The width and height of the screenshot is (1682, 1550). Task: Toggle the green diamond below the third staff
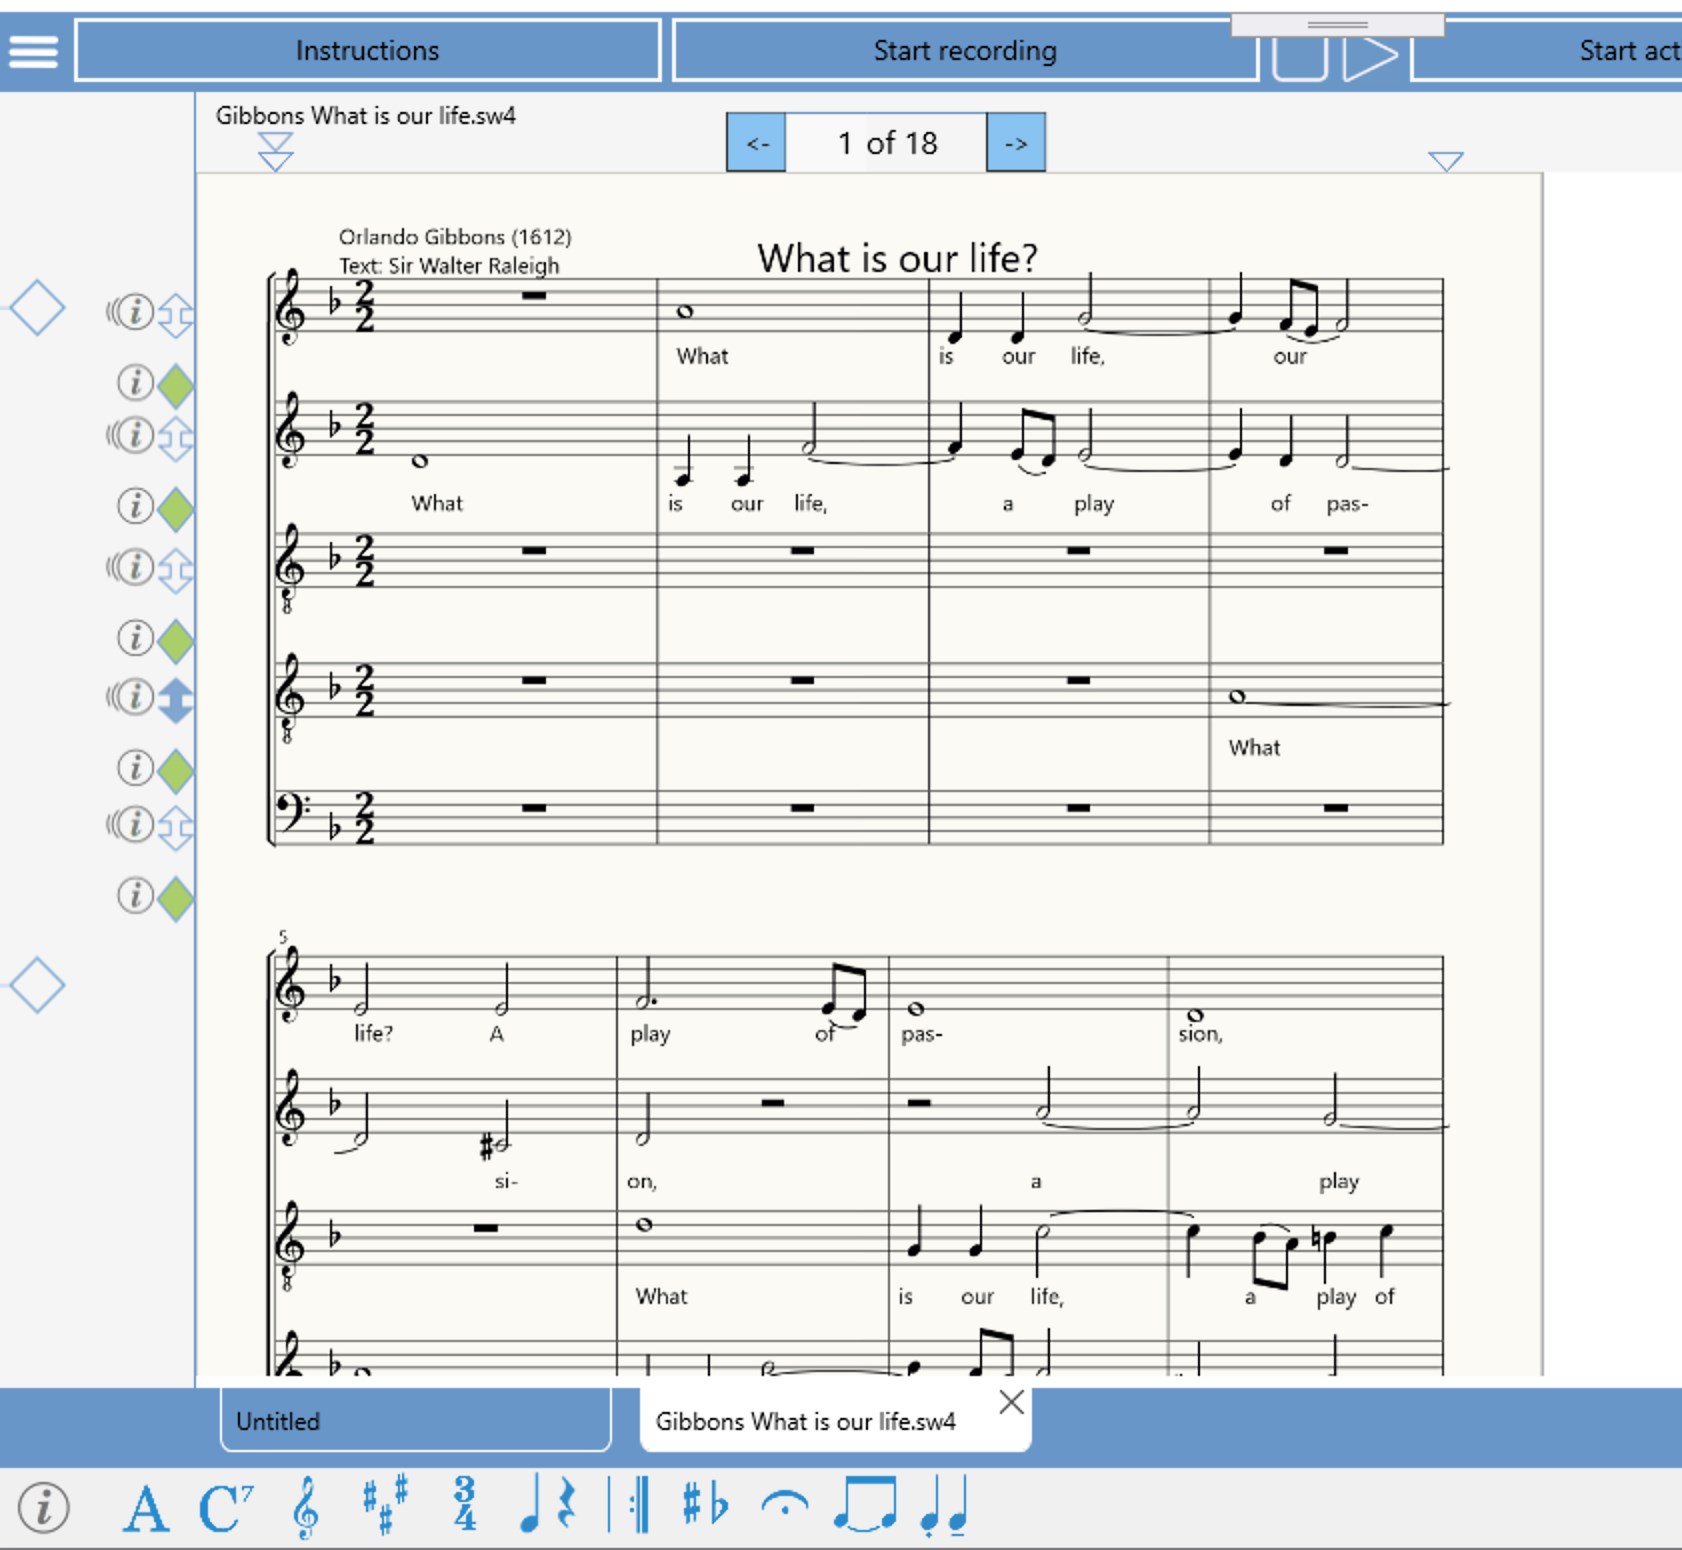[x=176, y=641]
